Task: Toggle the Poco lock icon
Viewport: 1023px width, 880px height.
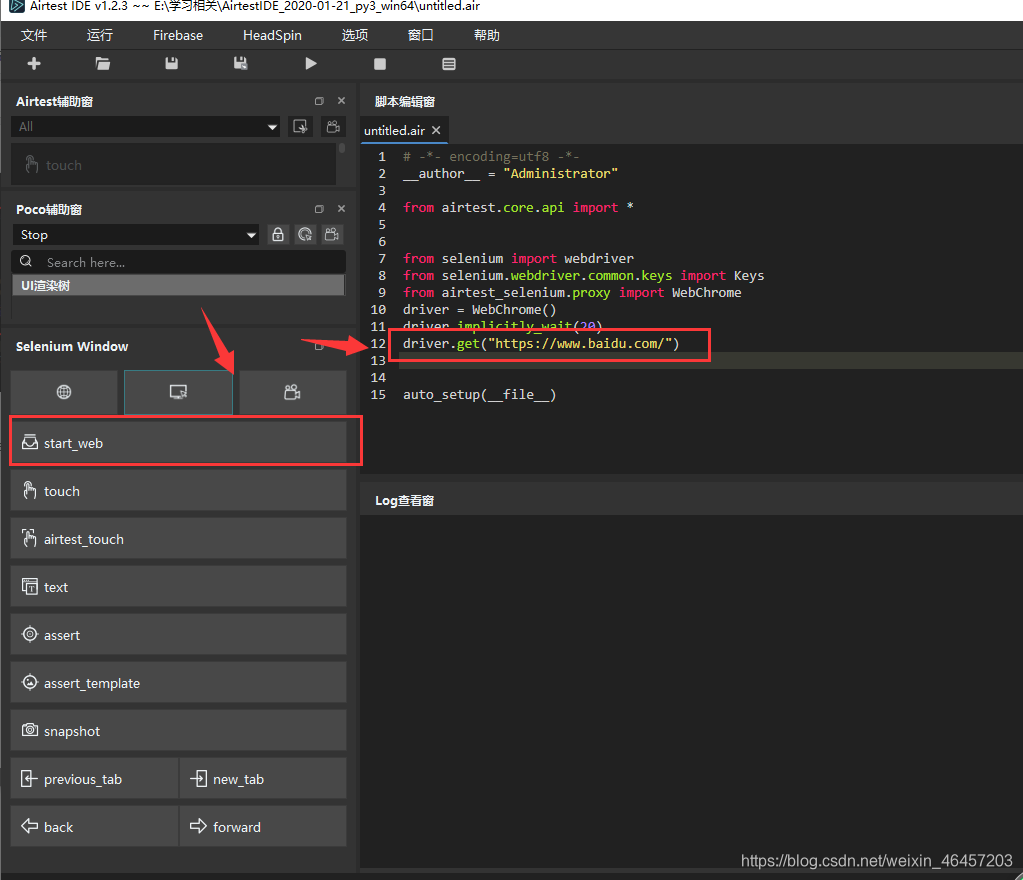Action: (278, 235)
